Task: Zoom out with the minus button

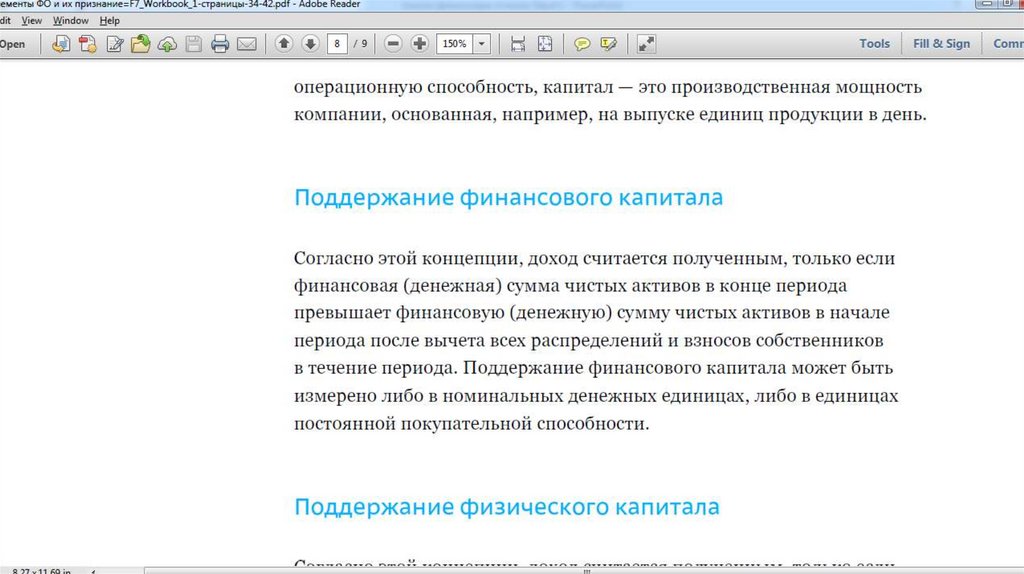Action: 393,44
